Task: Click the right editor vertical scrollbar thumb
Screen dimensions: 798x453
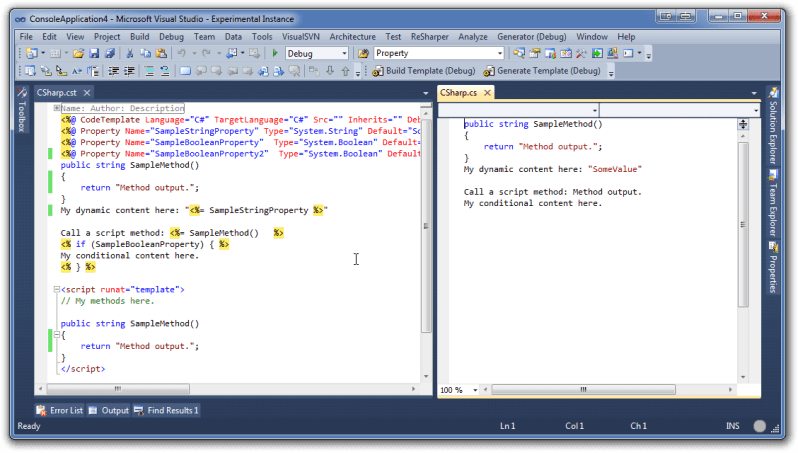Action: 743,224
